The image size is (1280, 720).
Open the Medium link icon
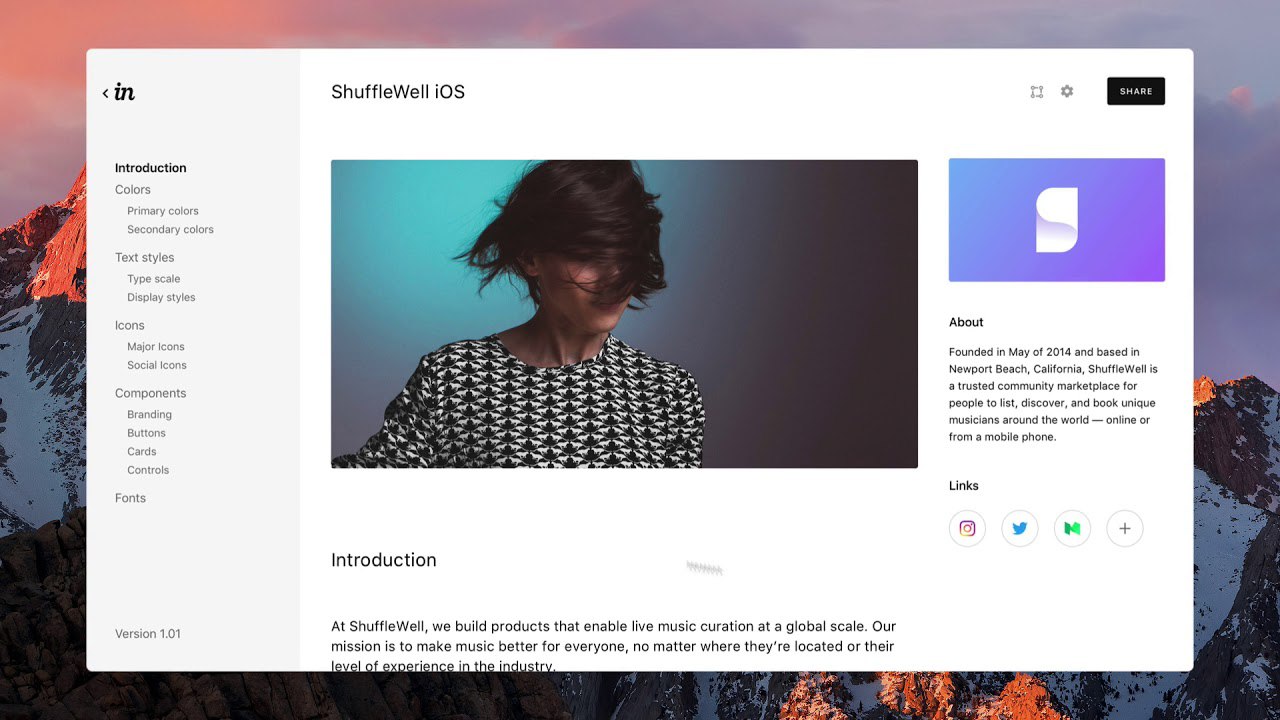point(1072,528)
